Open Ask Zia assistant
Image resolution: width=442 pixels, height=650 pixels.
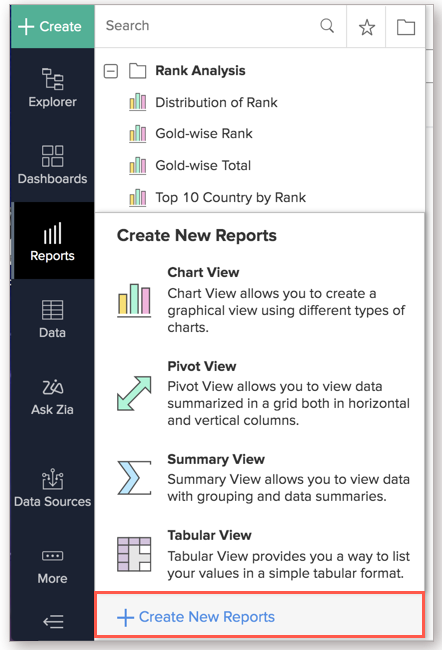(52, 395)
